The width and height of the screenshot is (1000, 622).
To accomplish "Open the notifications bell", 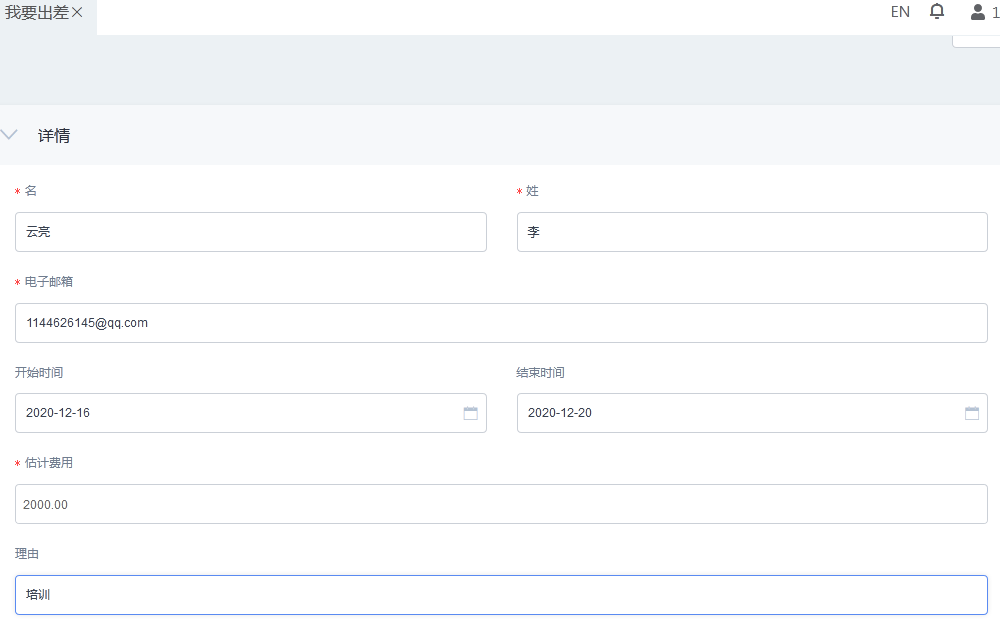I will click(937, 12).
